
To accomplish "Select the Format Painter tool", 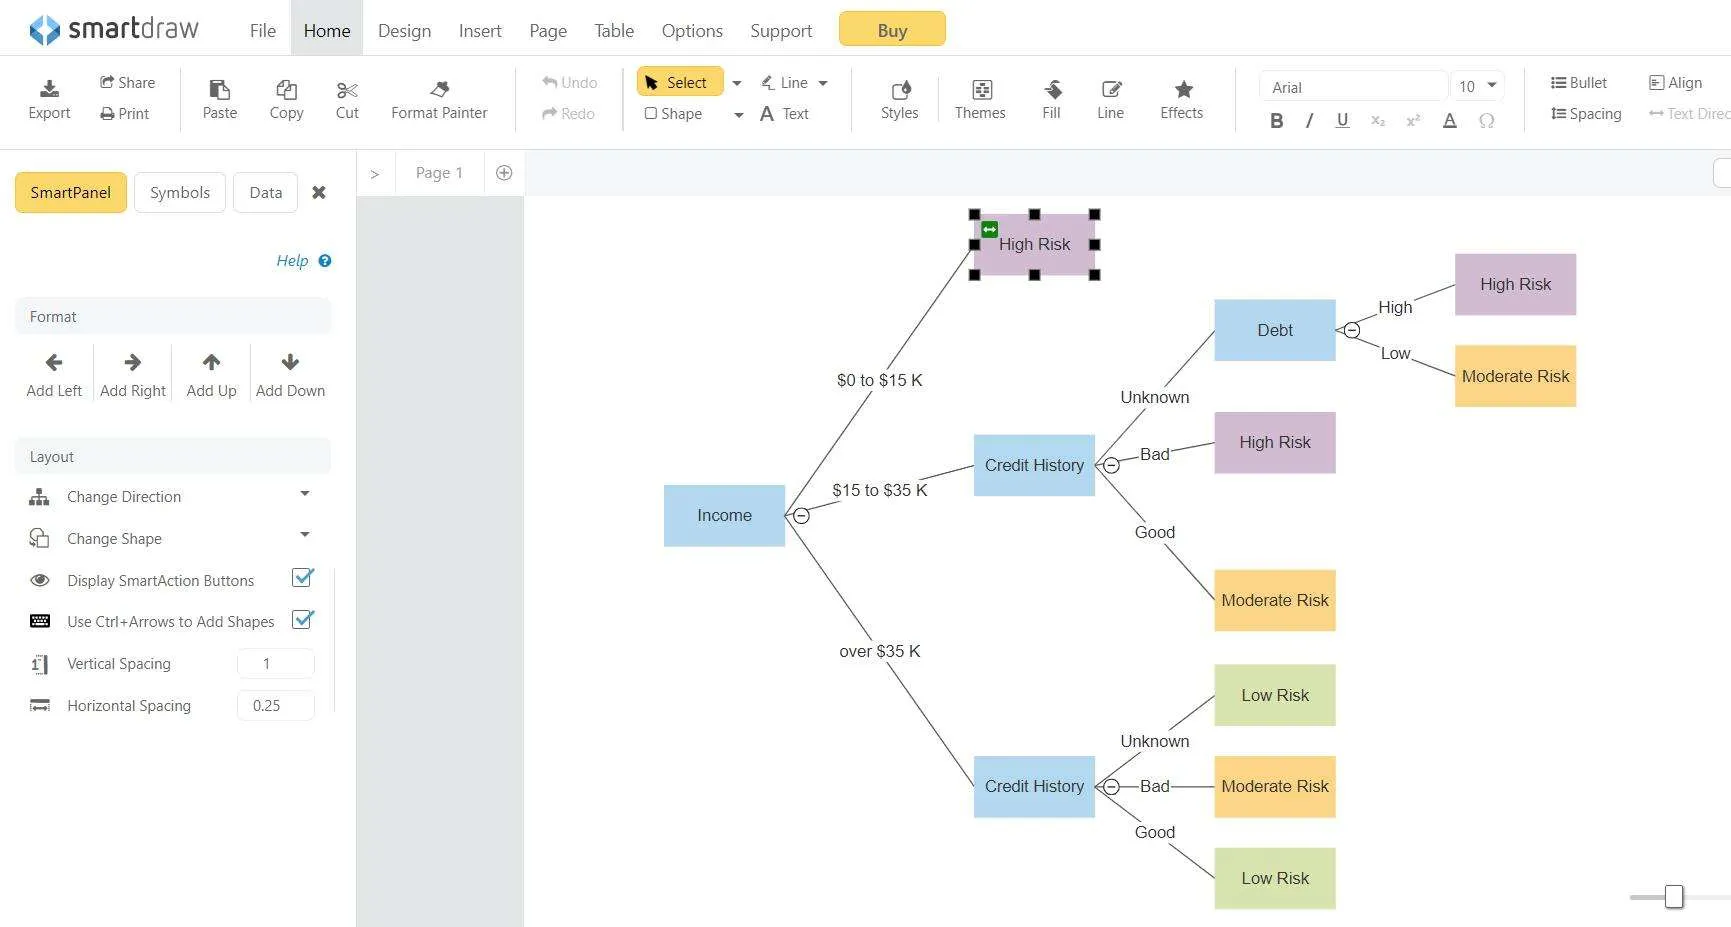I will (439, 100).
